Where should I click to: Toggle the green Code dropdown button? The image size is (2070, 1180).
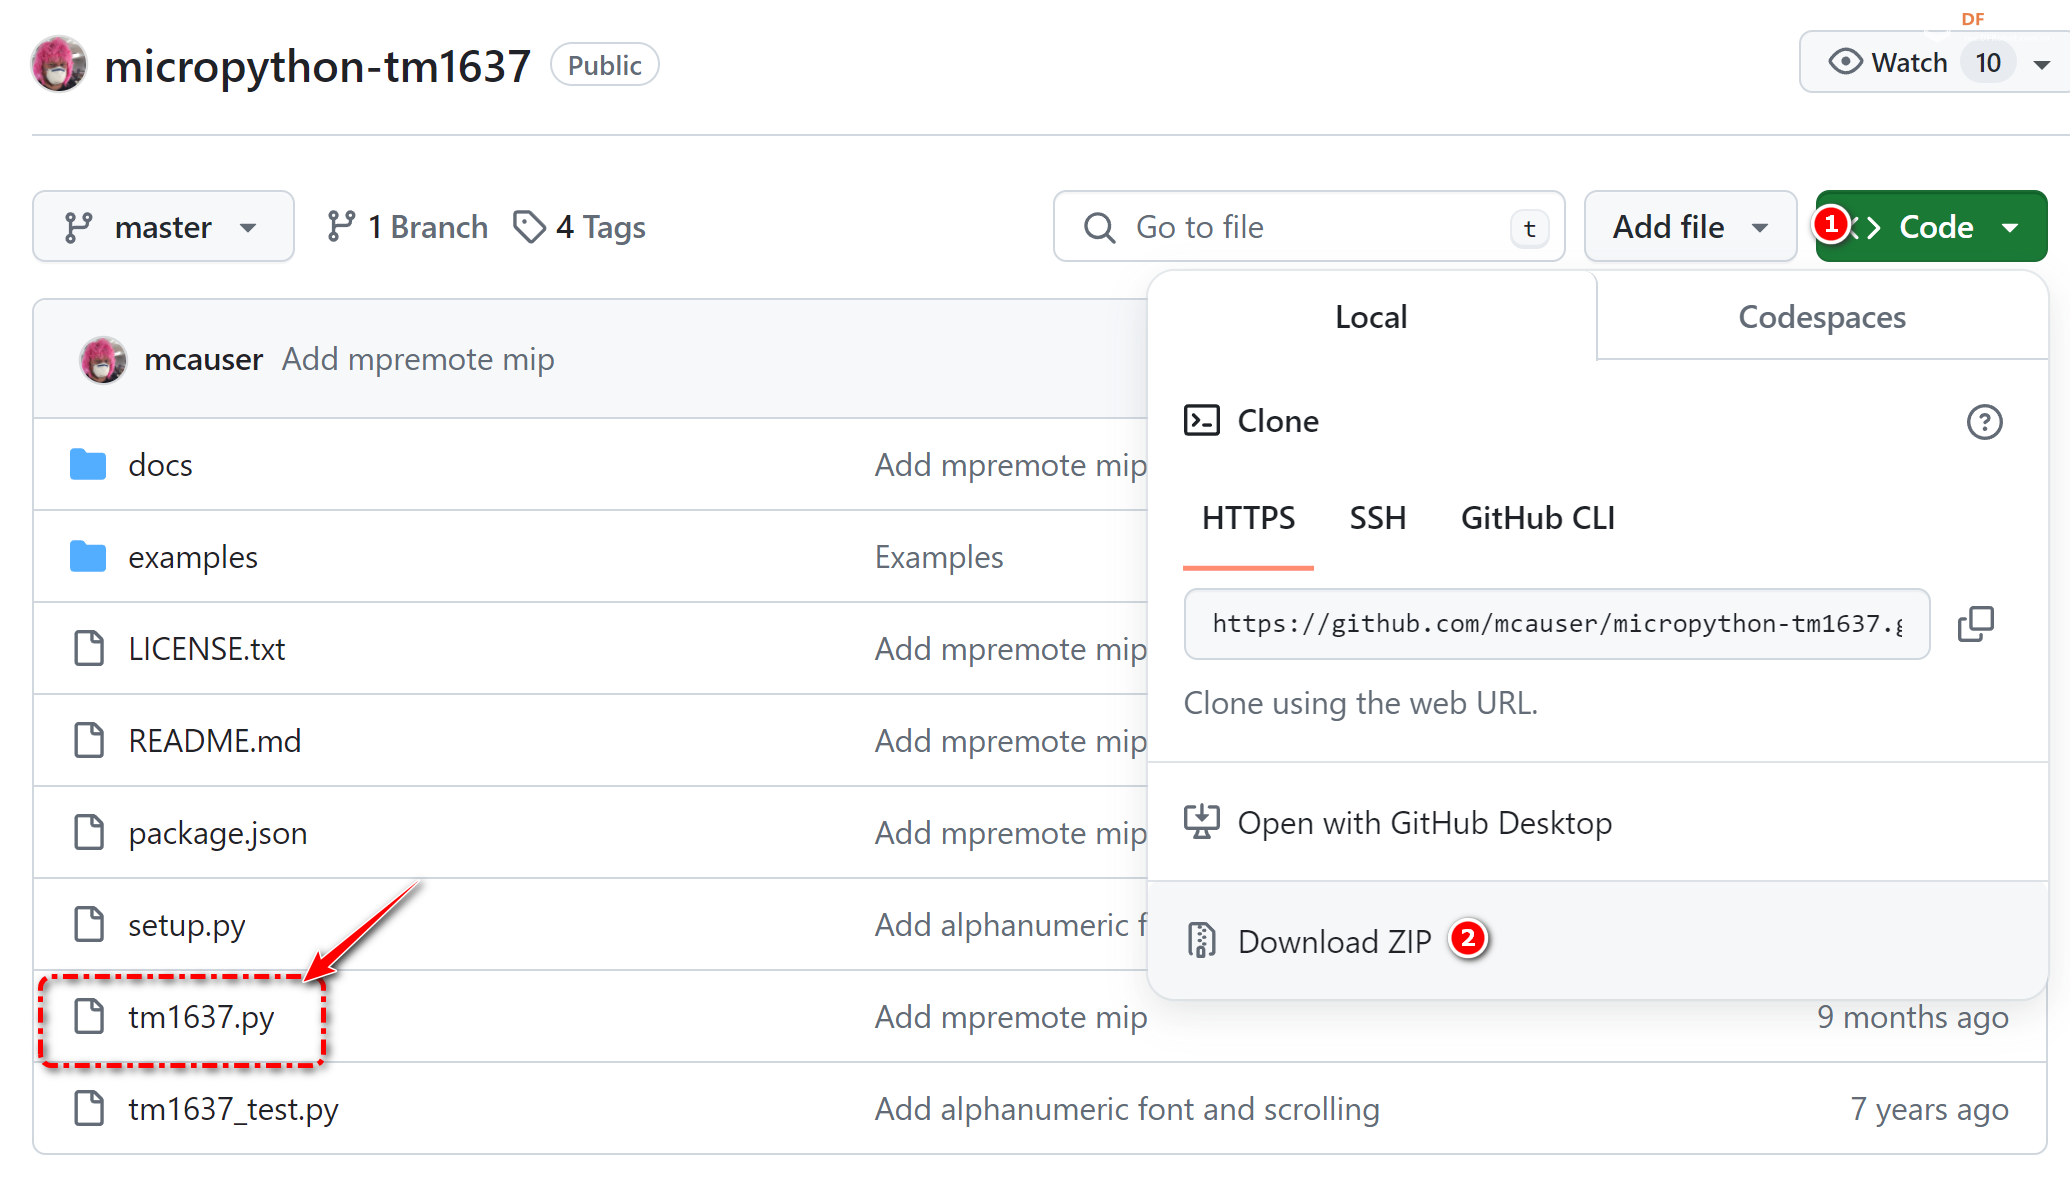point(1931,227)
